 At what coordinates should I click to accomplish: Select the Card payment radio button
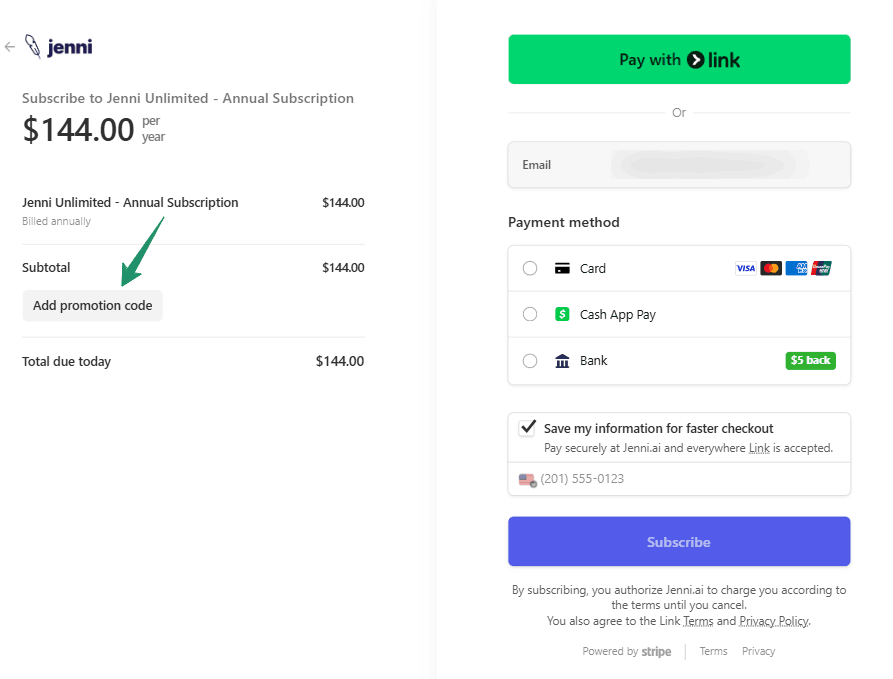[530, 268]
